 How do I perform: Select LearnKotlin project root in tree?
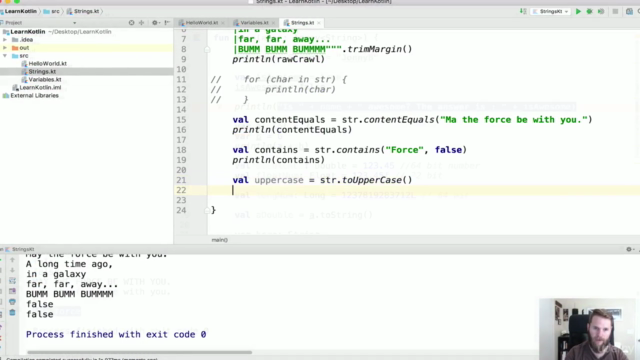pos(28,32)
